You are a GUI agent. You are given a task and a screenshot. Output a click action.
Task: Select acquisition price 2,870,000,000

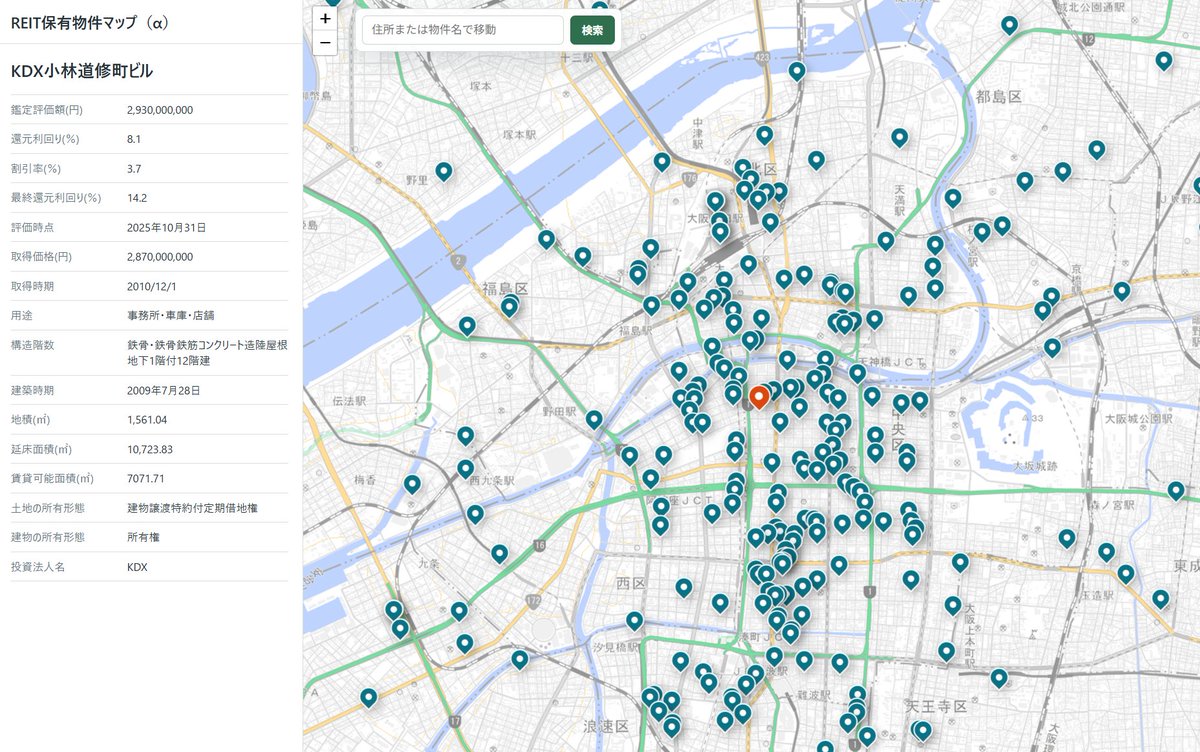click(160, 257)
